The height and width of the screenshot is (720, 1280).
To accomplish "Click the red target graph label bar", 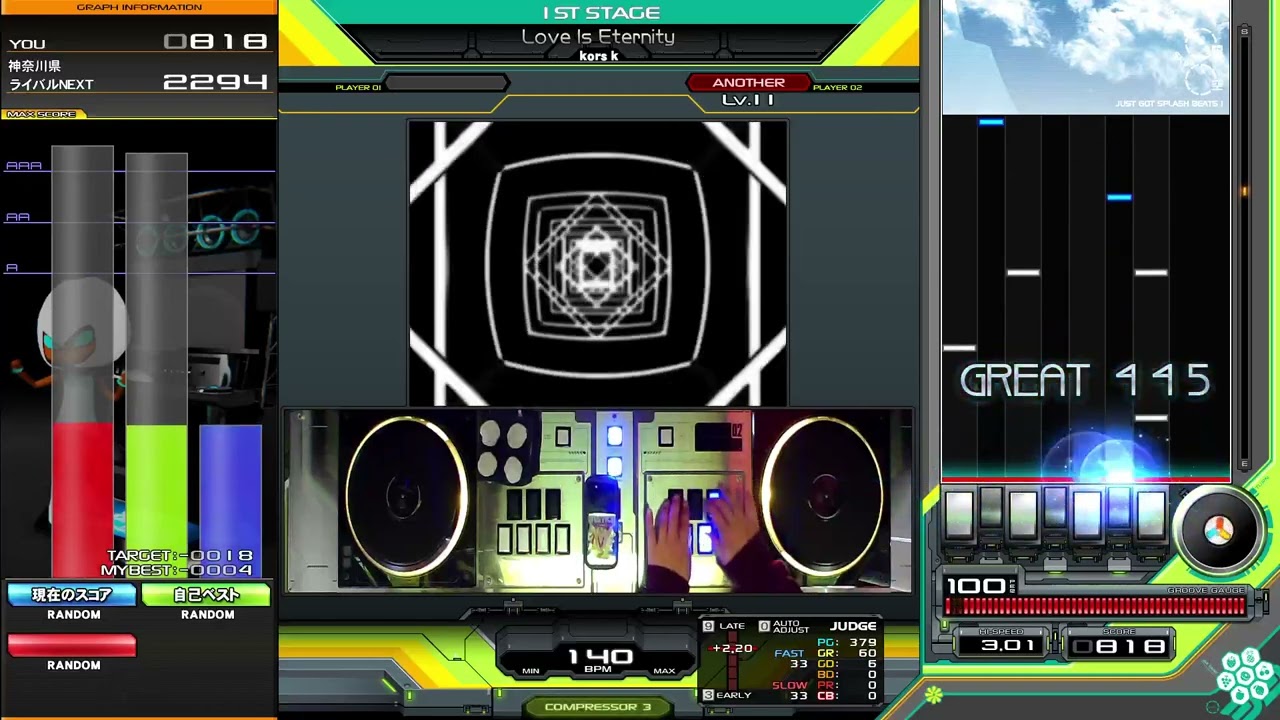I will tap(72, 646).
